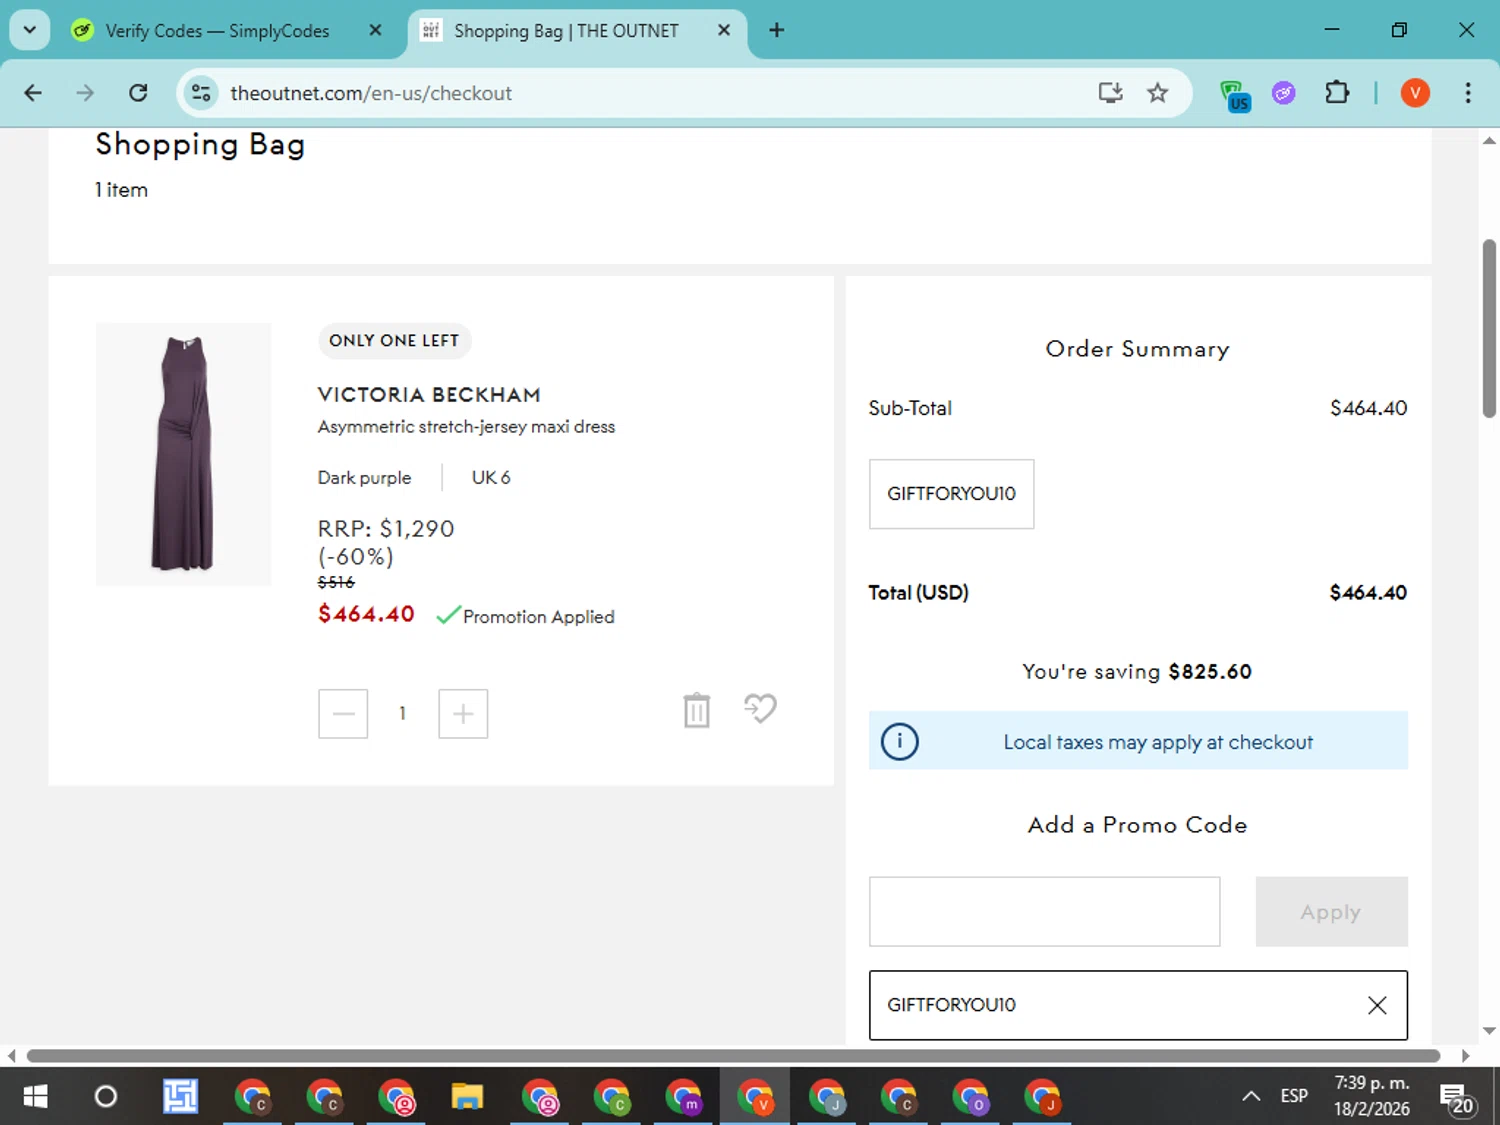Select the Total (USD) label

[x=918, y=593]
